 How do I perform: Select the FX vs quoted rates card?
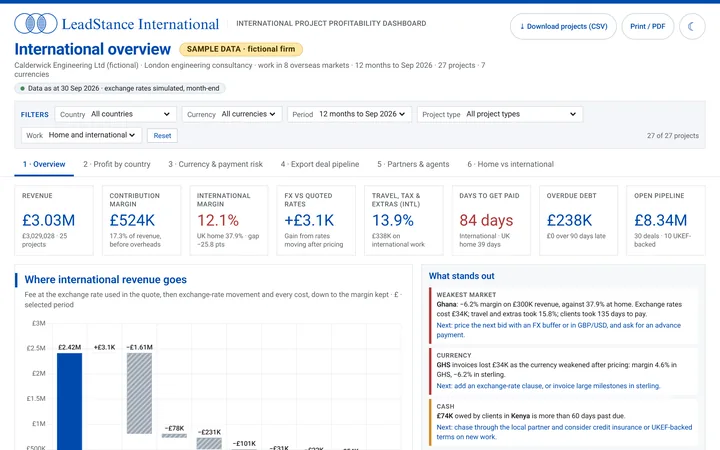point(316,220)
